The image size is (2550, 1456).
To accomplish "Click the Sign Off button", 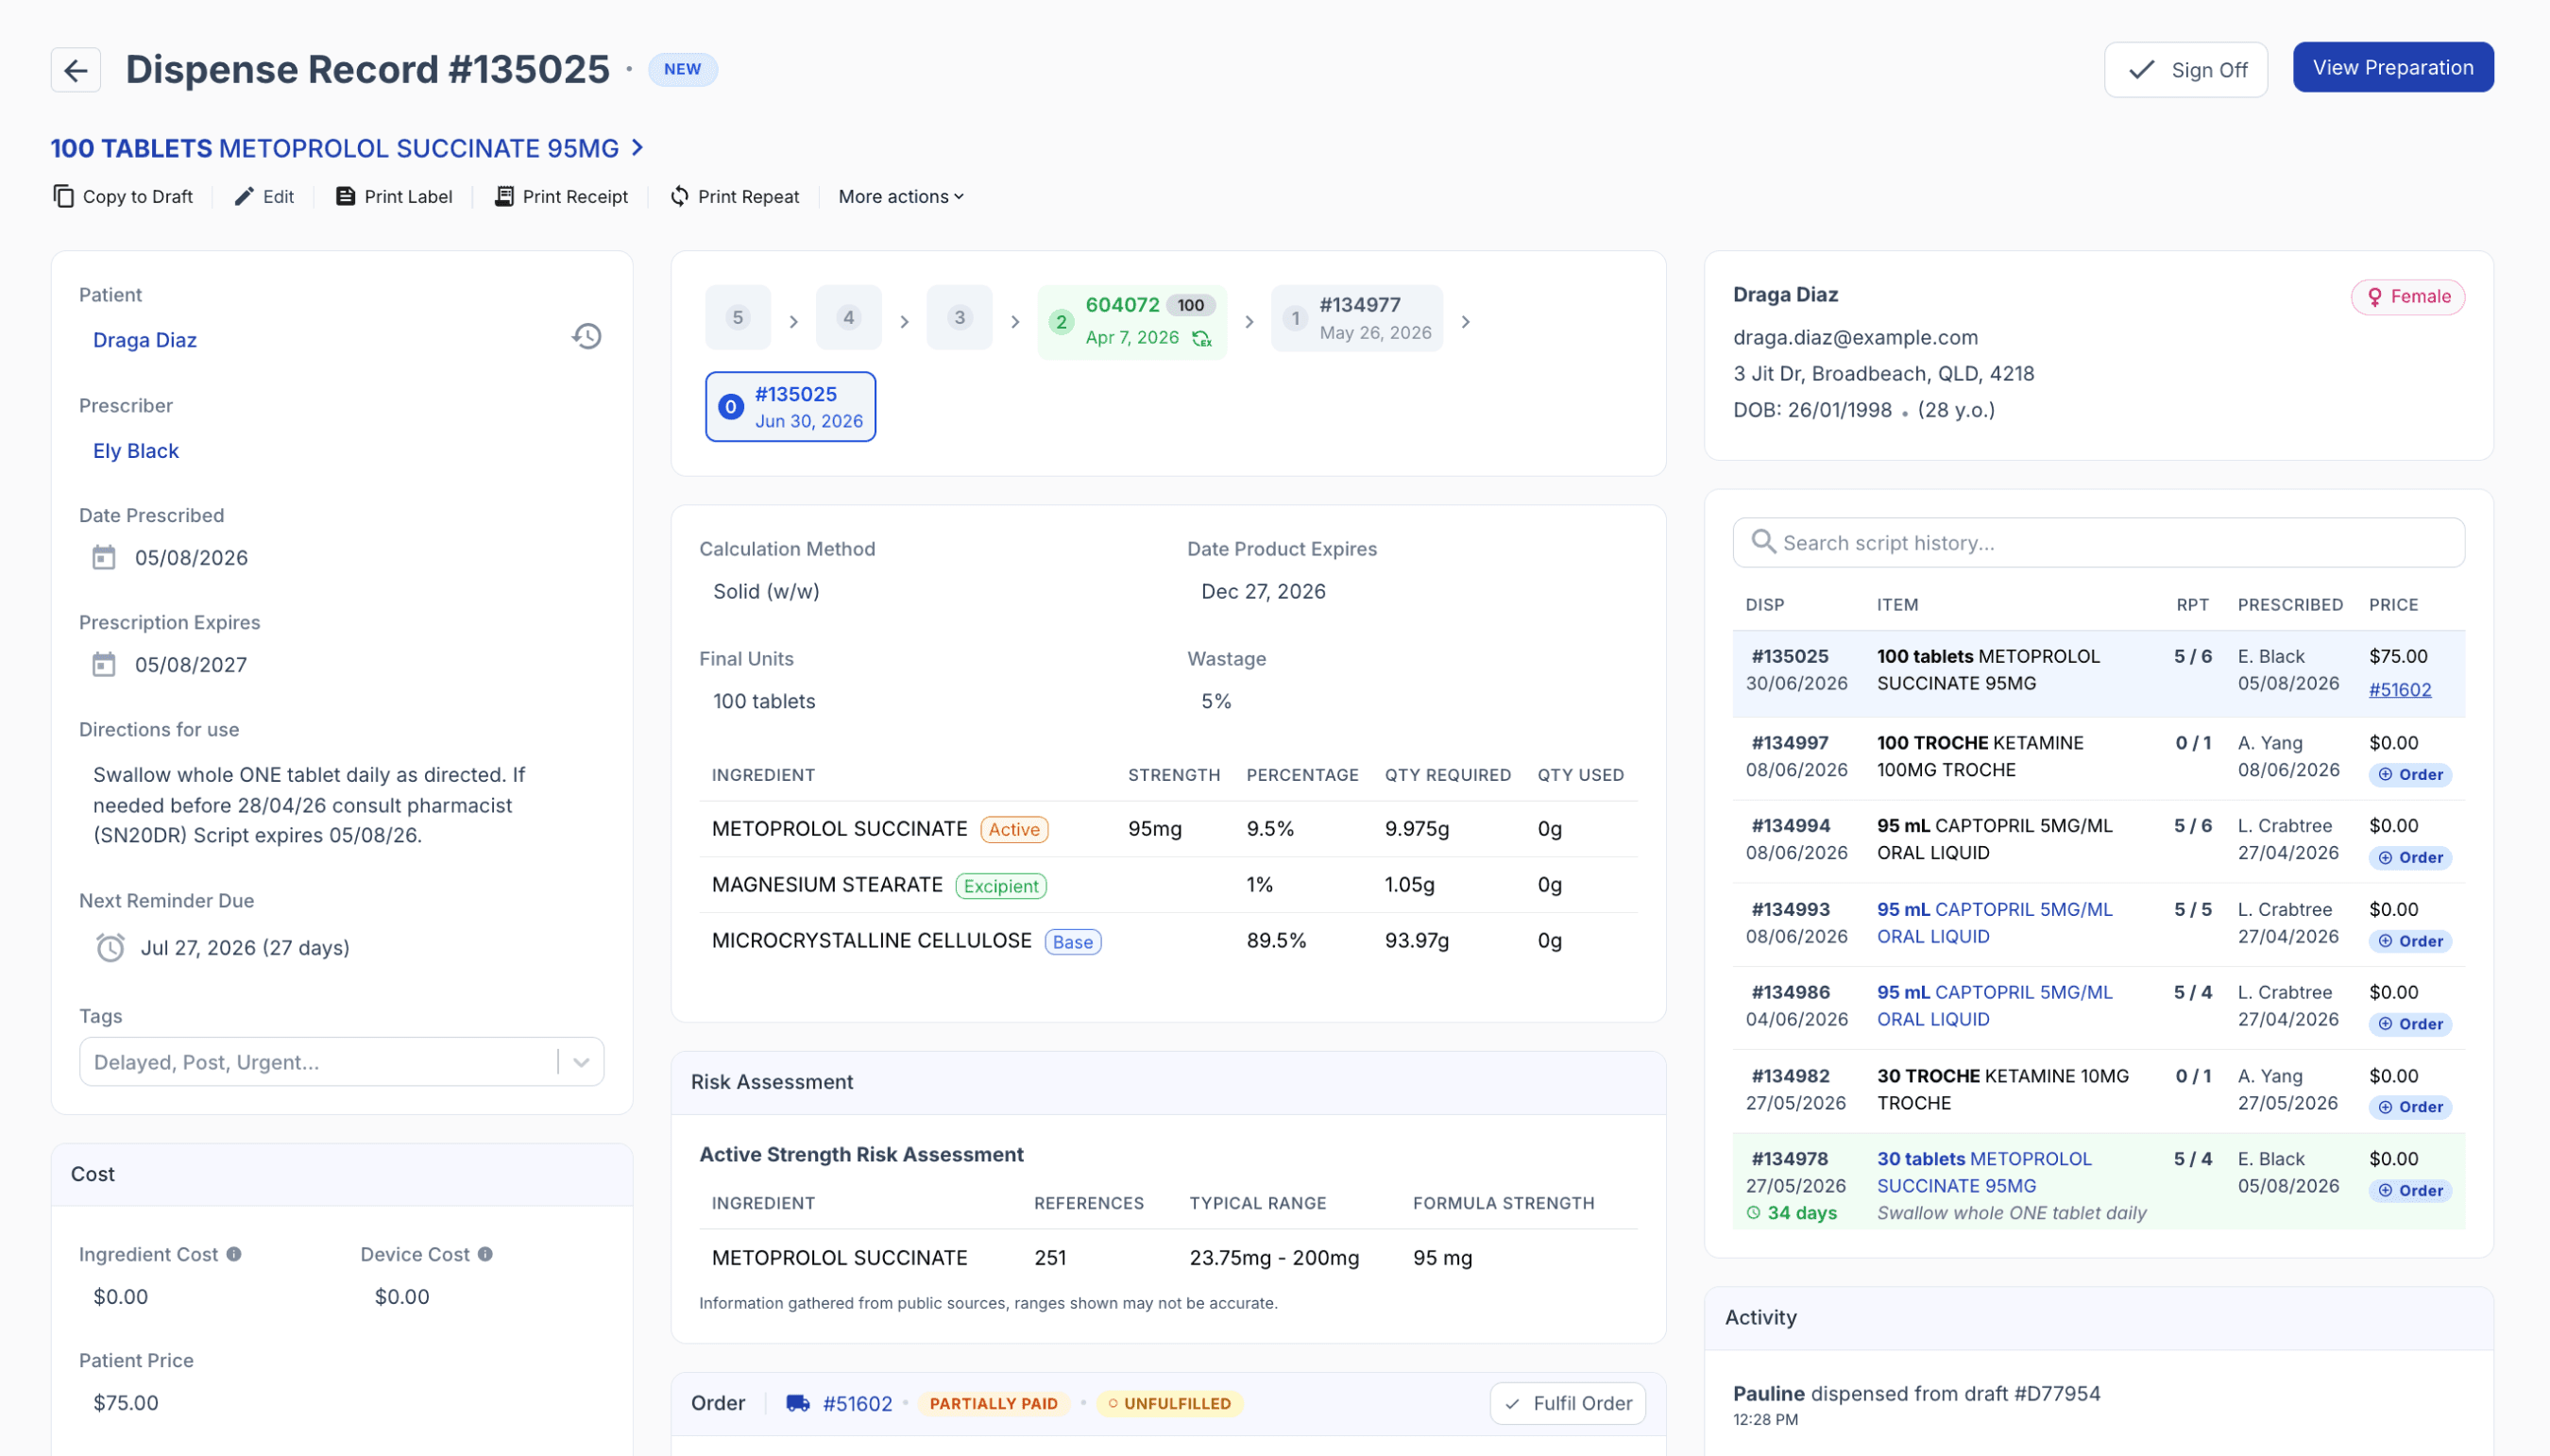I will 2186,70.
